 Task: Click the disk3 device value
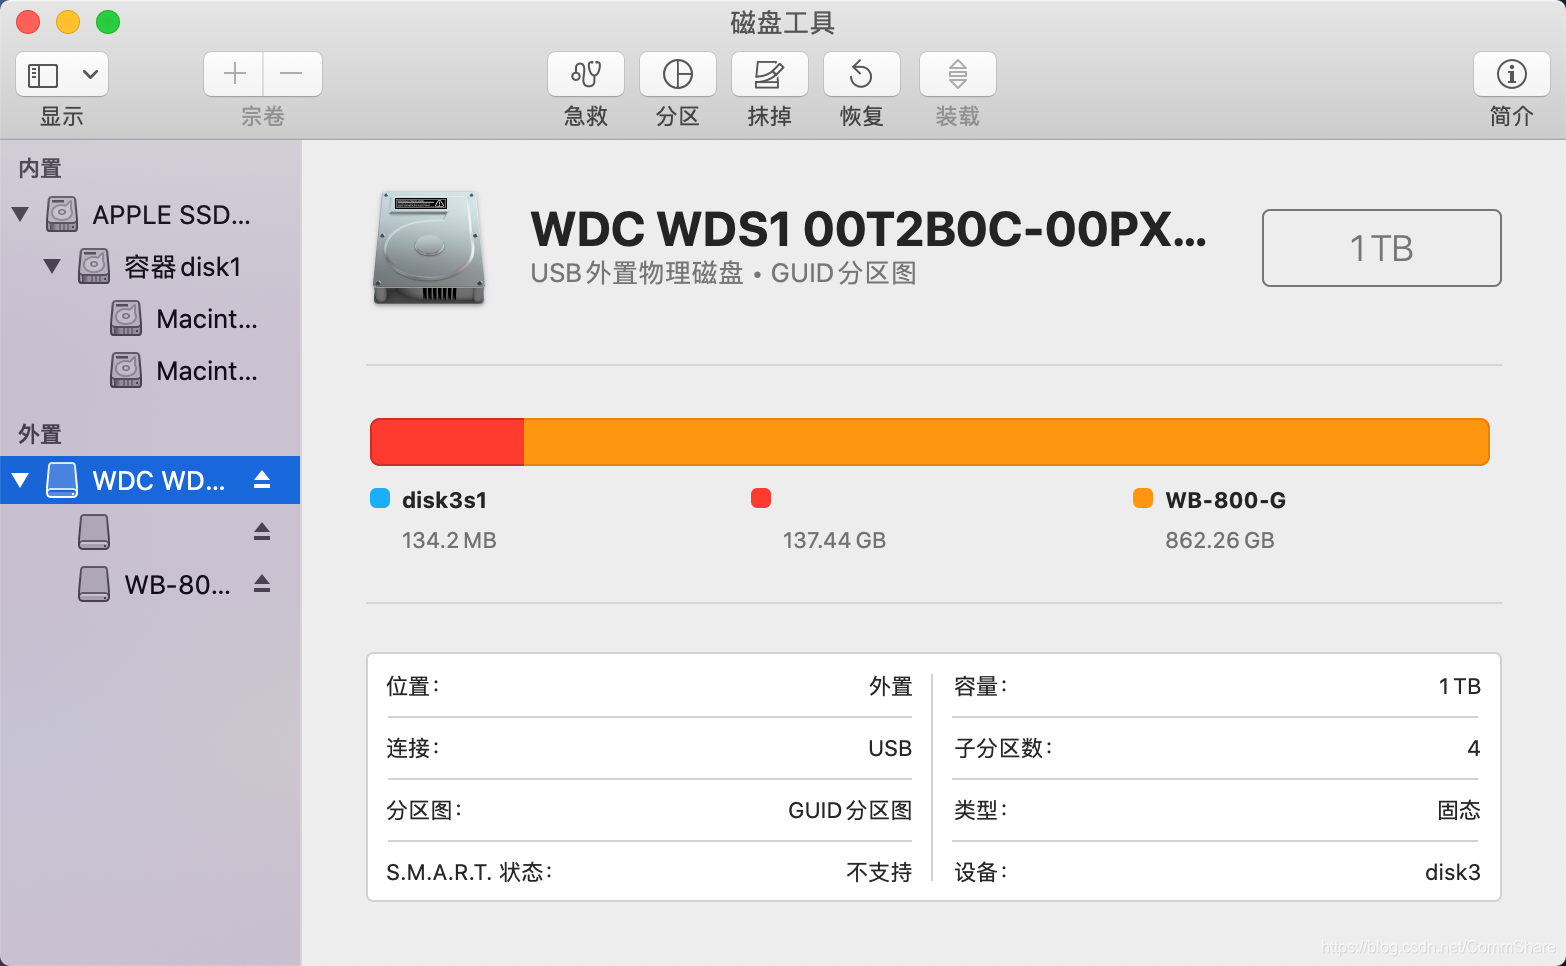(x=1452, y=872)
